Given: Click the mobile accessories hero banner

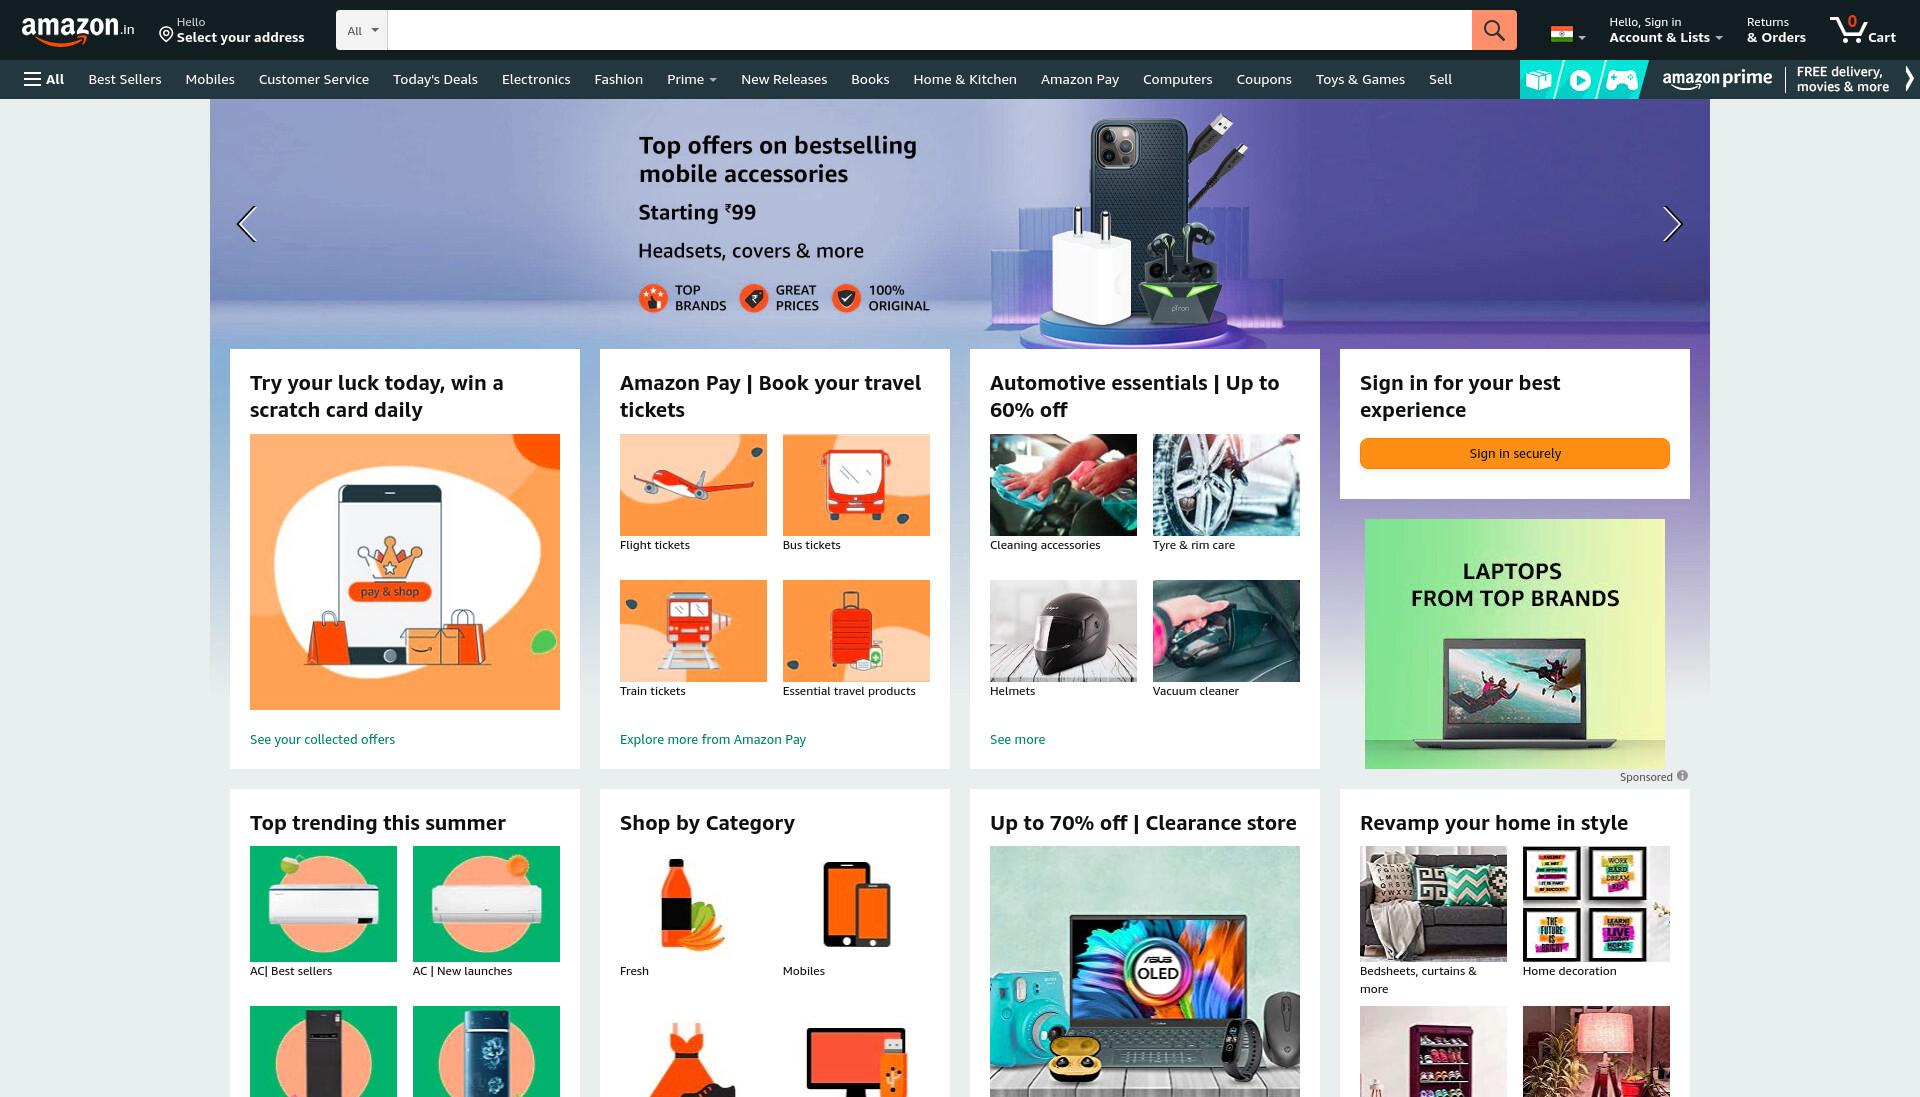Looking at the screenshot, I should tap(960, 224).
